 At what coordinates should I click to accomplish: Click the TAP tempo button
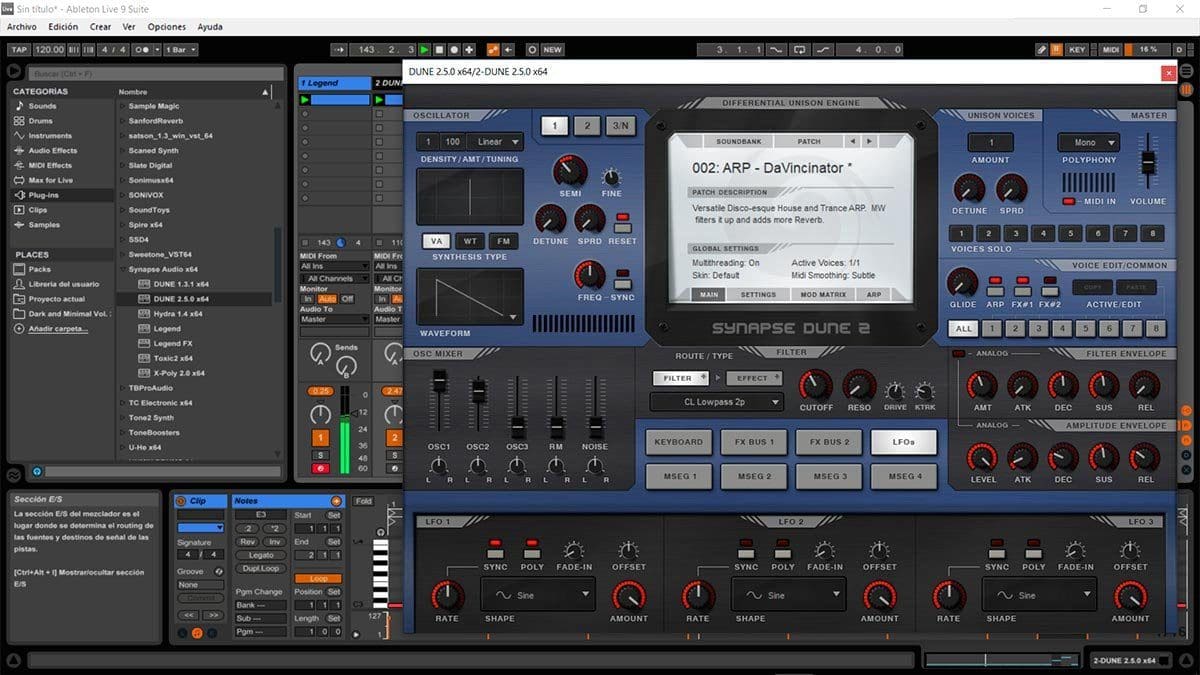18,49
